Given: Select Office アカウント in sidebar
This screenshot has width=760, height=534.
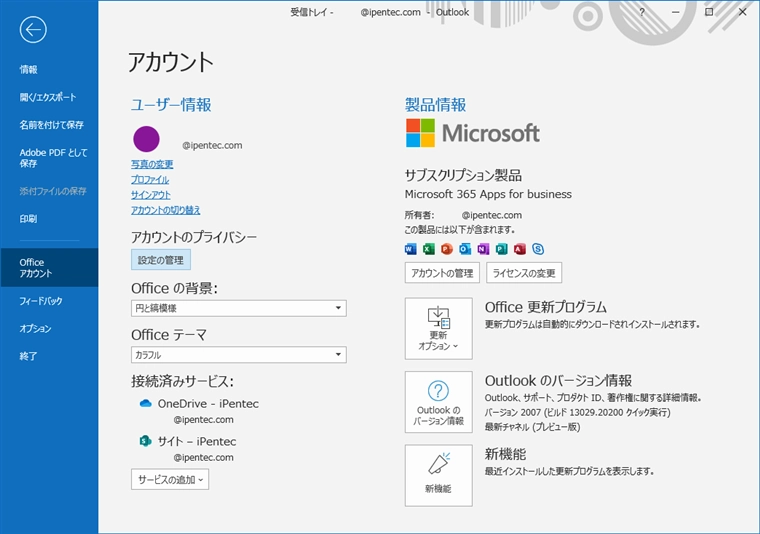Looking at the screenshot, I should pos(49,267).
